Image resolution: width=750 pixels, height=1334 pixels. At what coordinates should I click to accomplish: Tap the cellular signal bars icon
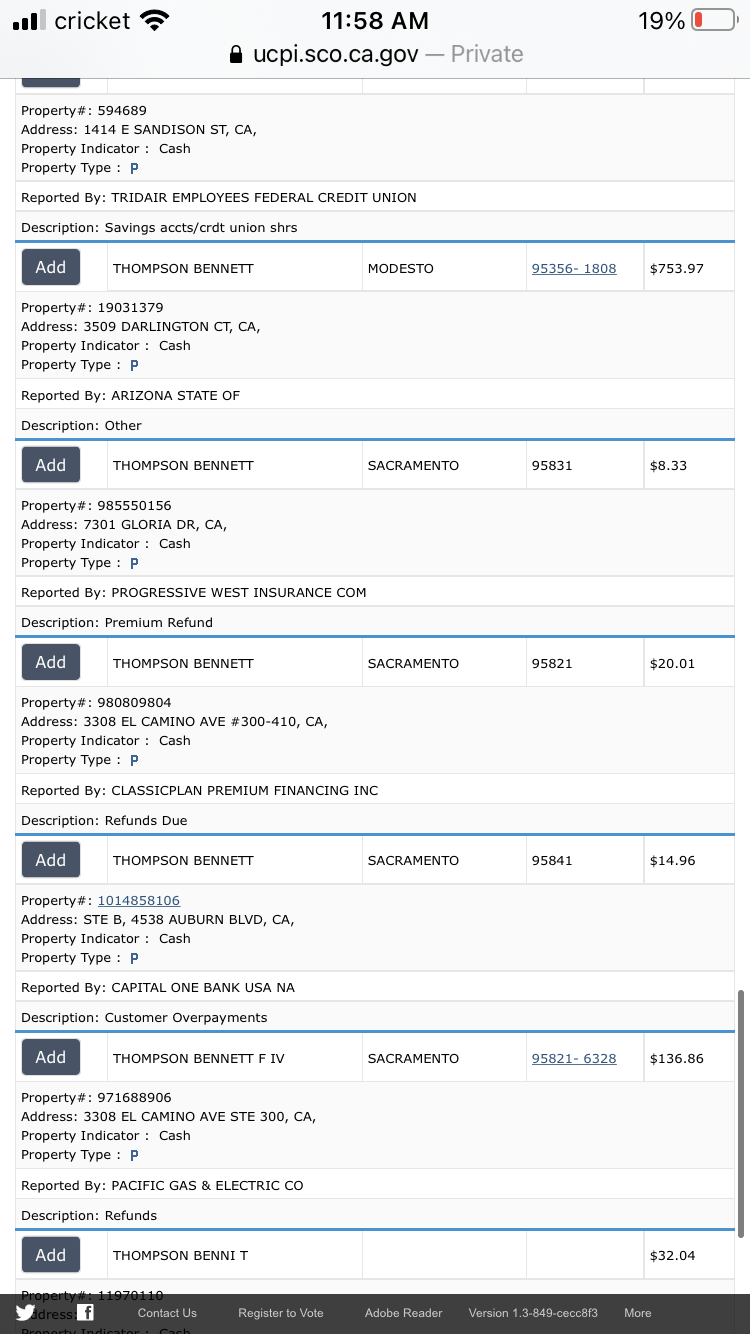coord(30,20)
